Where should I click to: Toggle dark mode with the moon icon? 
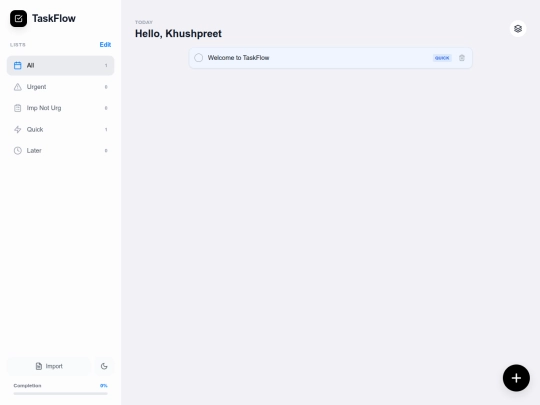(x=104, y=366)
